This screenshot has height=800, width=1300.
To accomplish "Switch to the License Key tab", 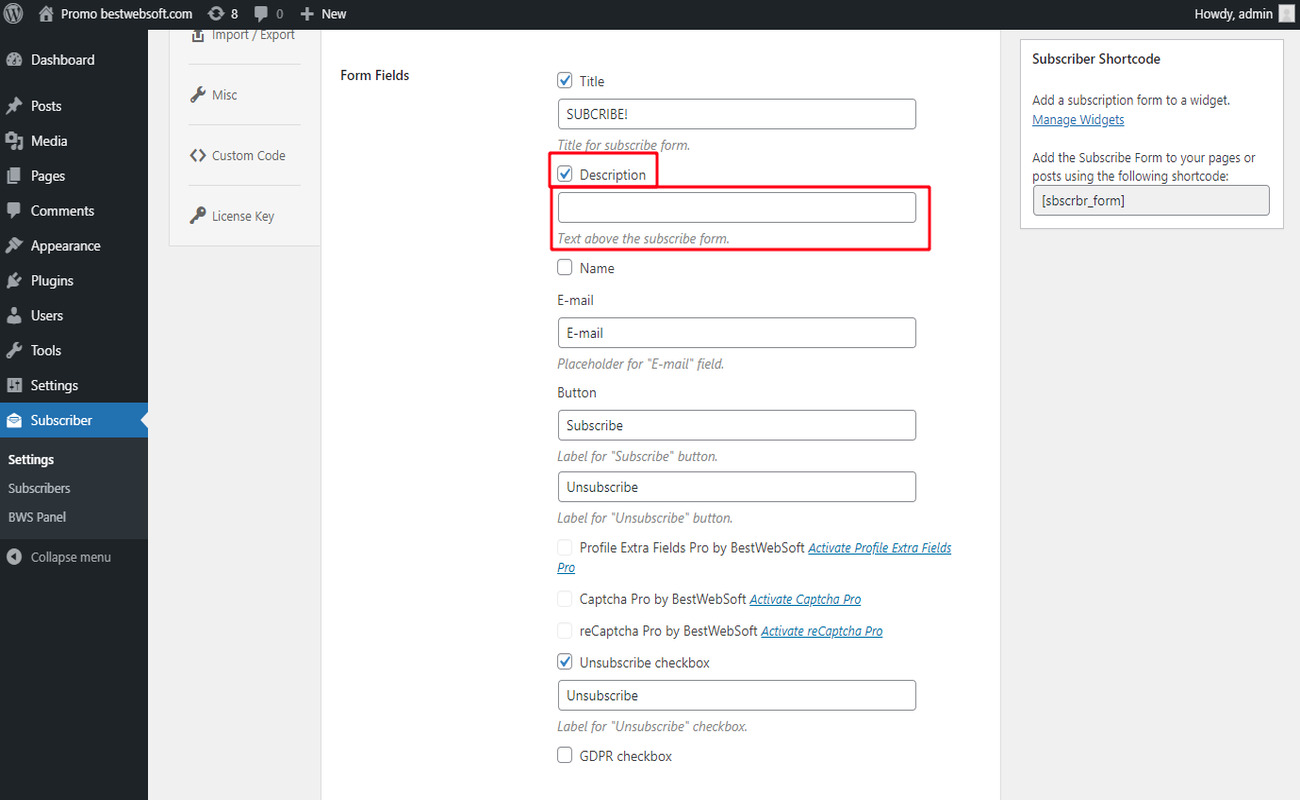I will pyautogui.click(x=244, y=216).
